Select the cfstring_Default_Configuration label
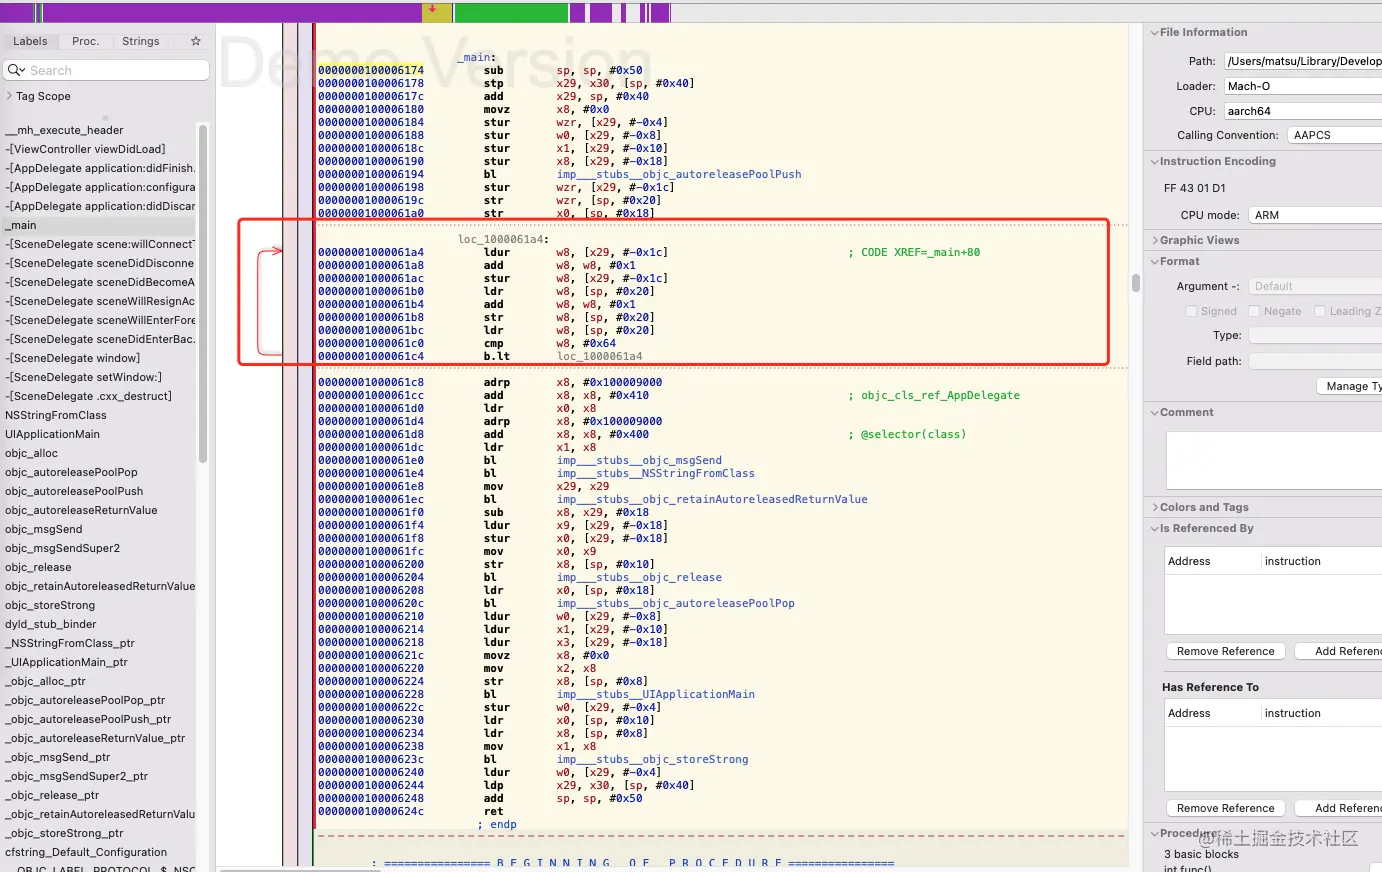Screen dimensions: 1382x872 tap(86, 852)
